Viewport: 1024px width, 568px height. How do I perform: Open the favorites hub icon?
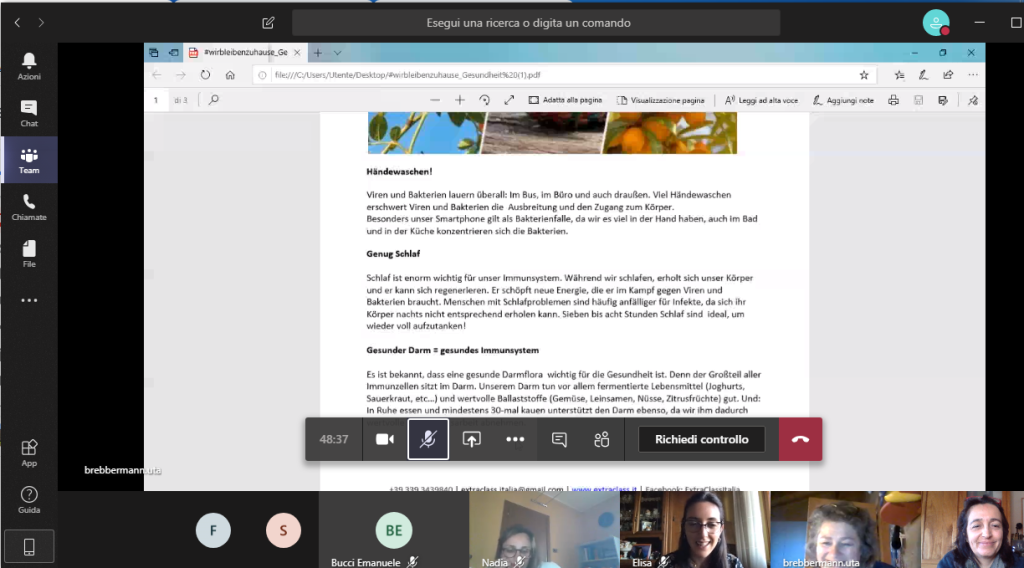(x=899, y=75)
